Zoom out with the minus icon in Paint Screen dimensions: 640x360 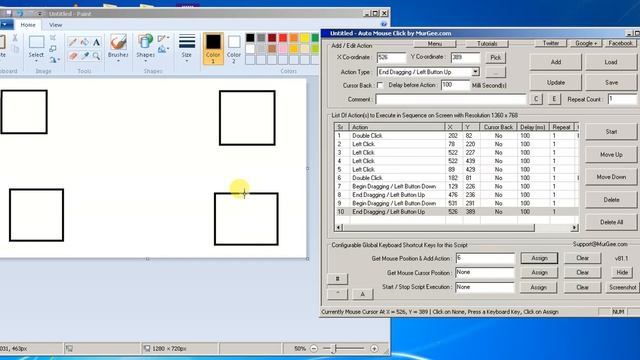pyautogui.click(x=313, y=349)
